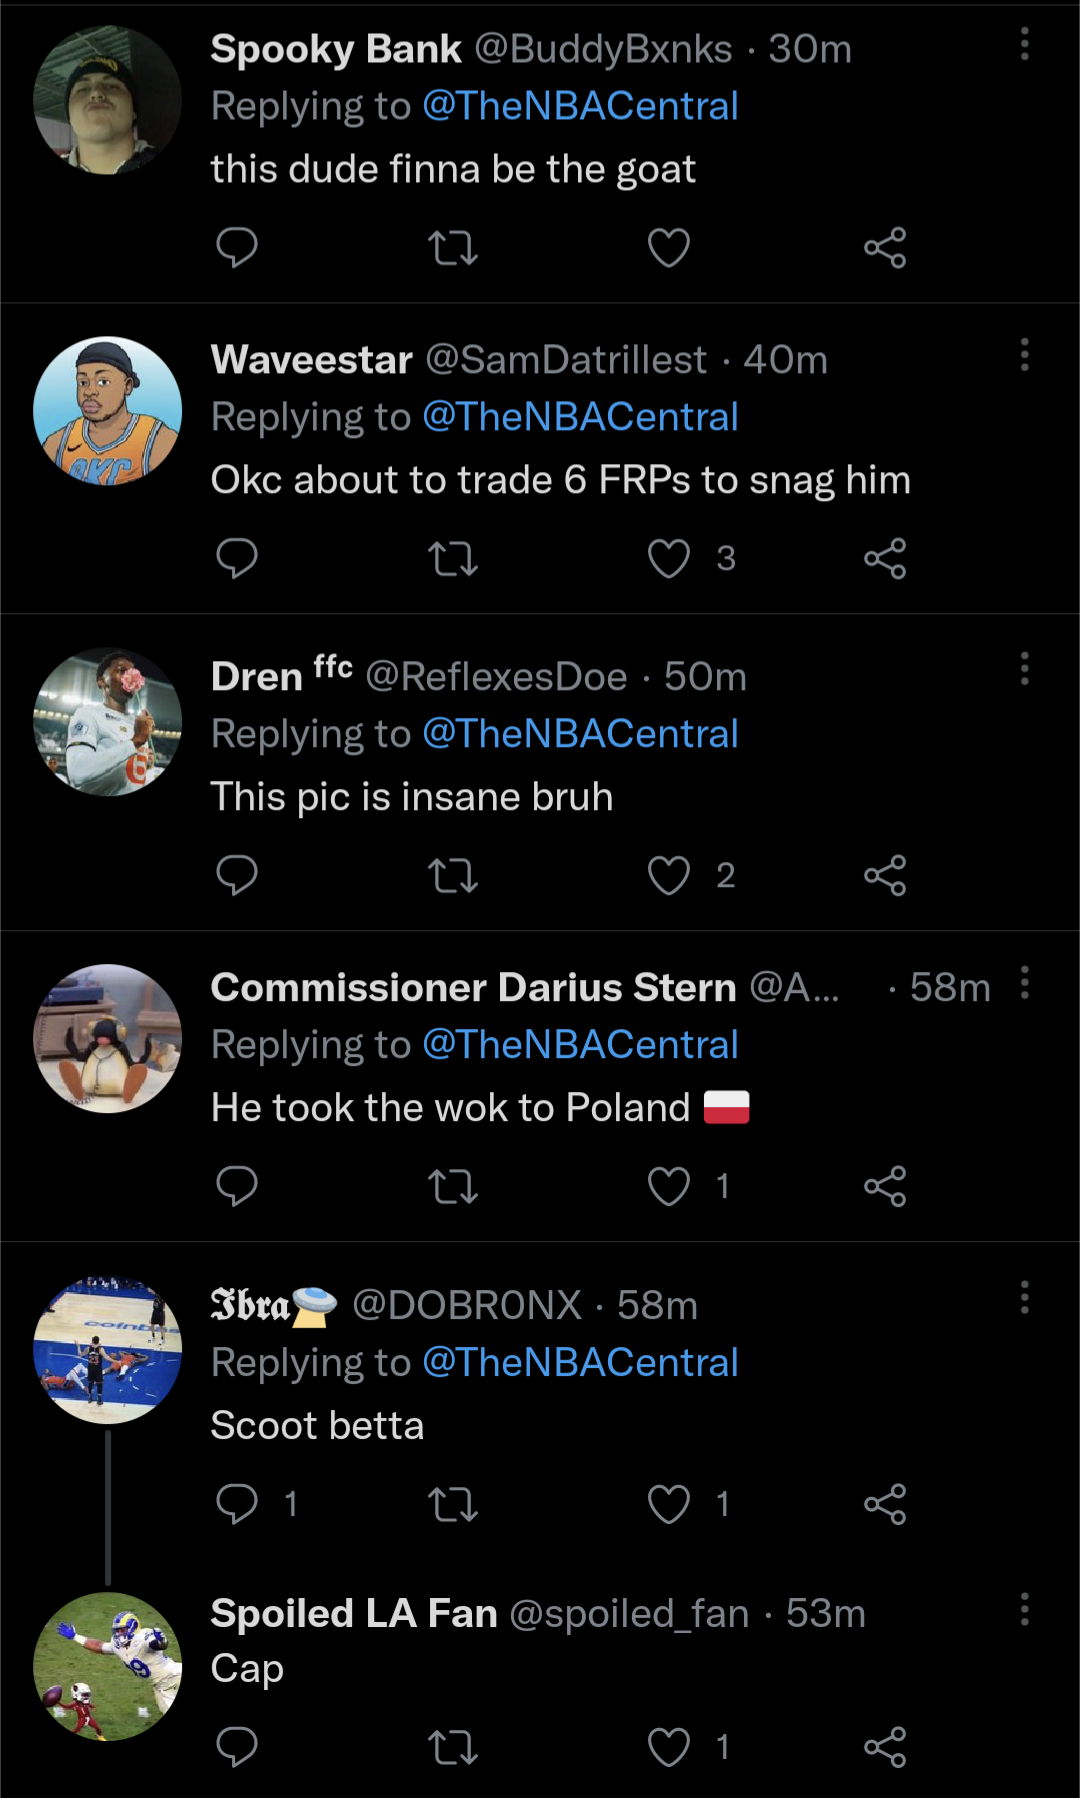
Task: Like Waveestar's tweet with 3 likes
Action: 669,558
